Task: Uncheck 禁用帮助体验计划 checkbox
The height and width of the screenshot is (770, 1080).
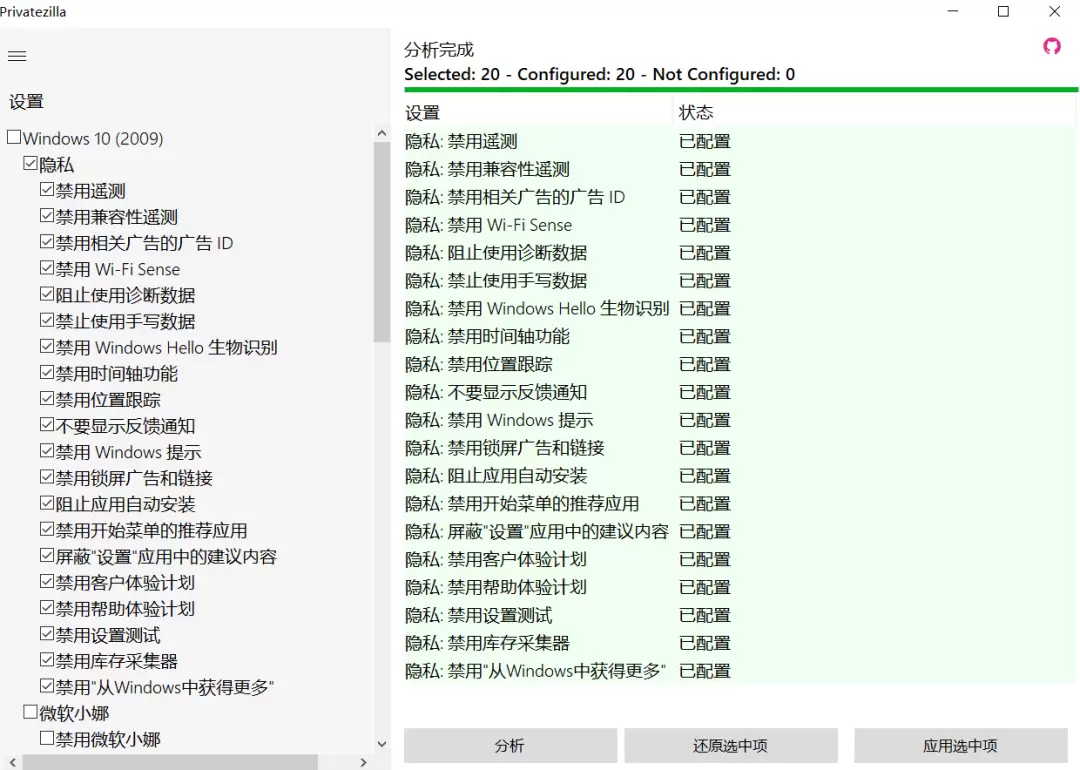Action: click(47, 608)
